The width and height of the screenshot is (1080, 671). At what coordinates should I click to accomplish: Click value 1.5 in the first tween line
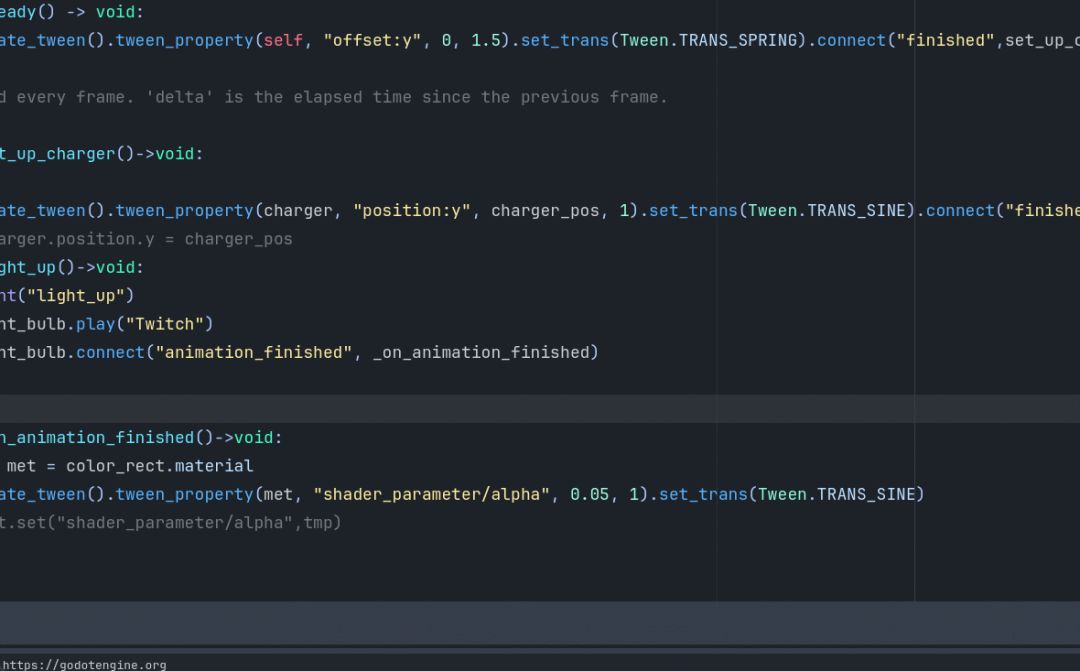(x=486, y=41)
